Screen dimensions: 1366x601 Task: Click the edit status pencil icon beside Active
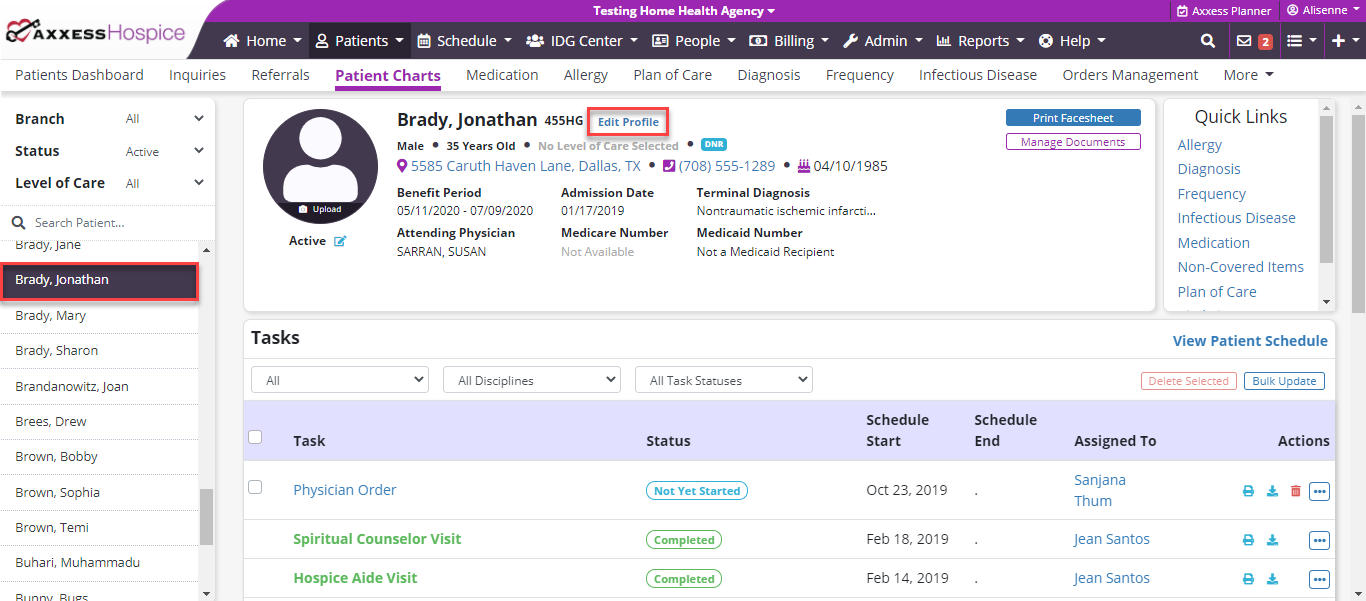click(x=340, y=241)
